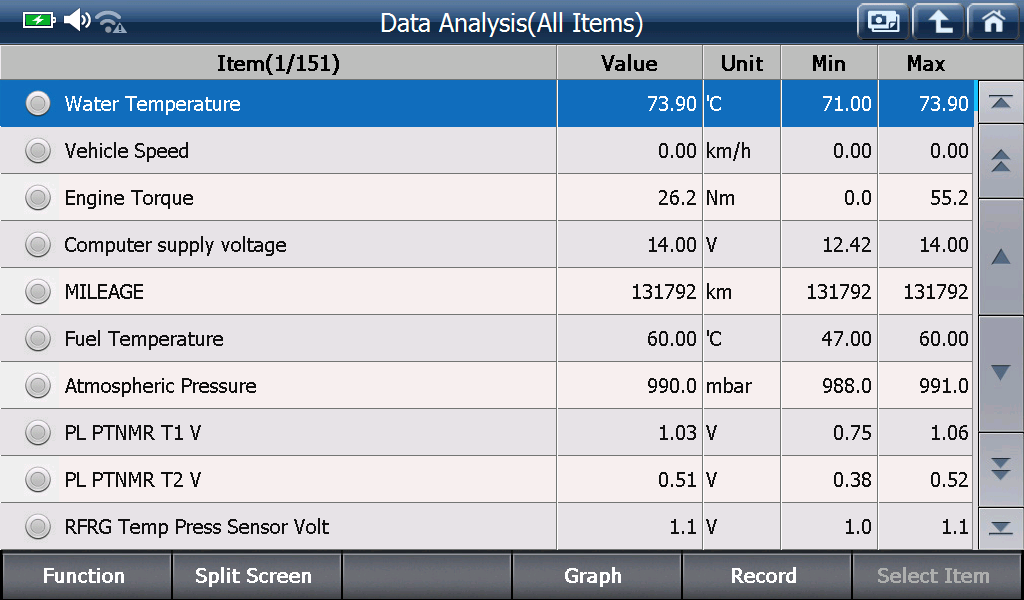
Task: Click the Unit column header
Action: tap(742, 63)
